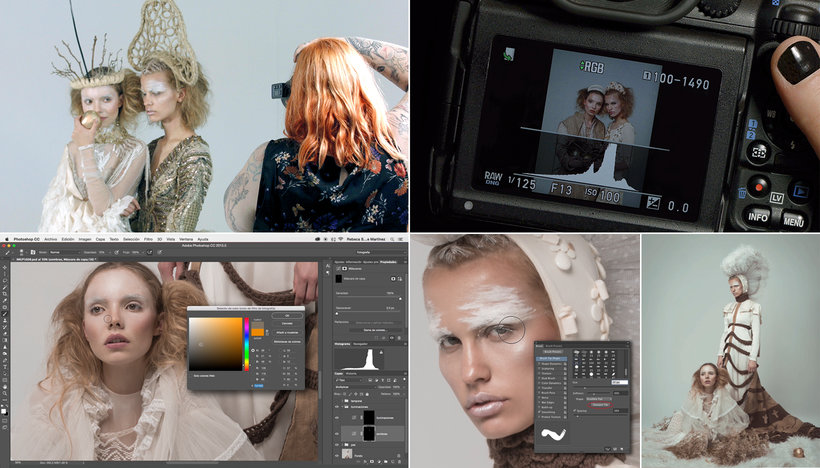820x468 pixels.
Task: Open the Apple menu
Action: coord(7,239)
